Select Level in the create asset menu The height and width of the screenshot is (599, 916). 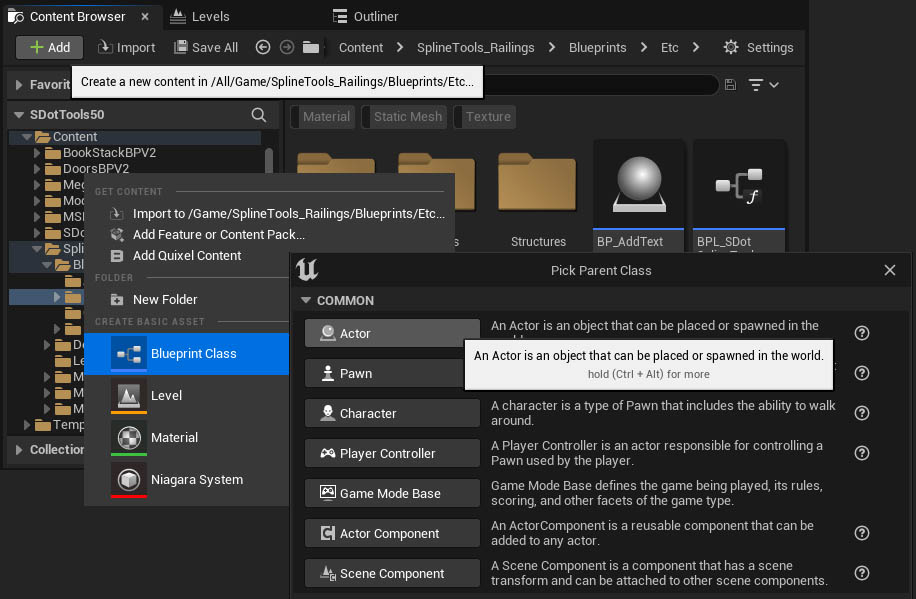(187, 396)
